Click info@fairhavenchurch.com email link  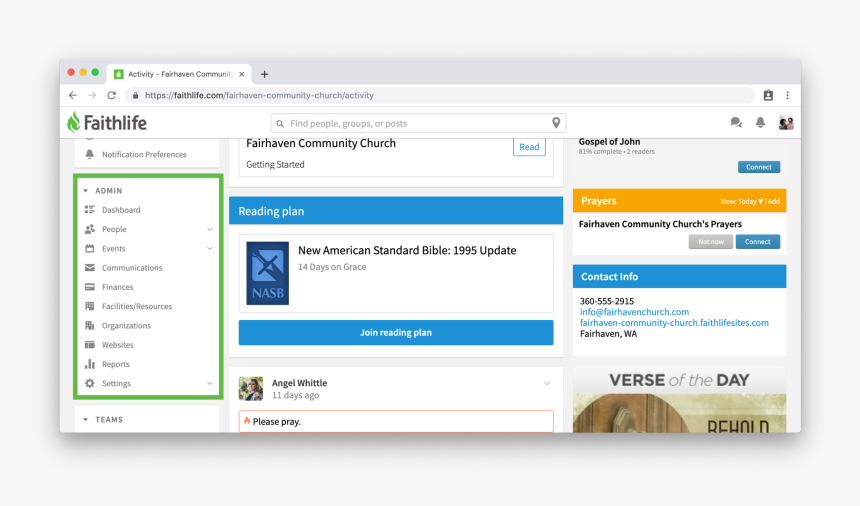point(634,312)
